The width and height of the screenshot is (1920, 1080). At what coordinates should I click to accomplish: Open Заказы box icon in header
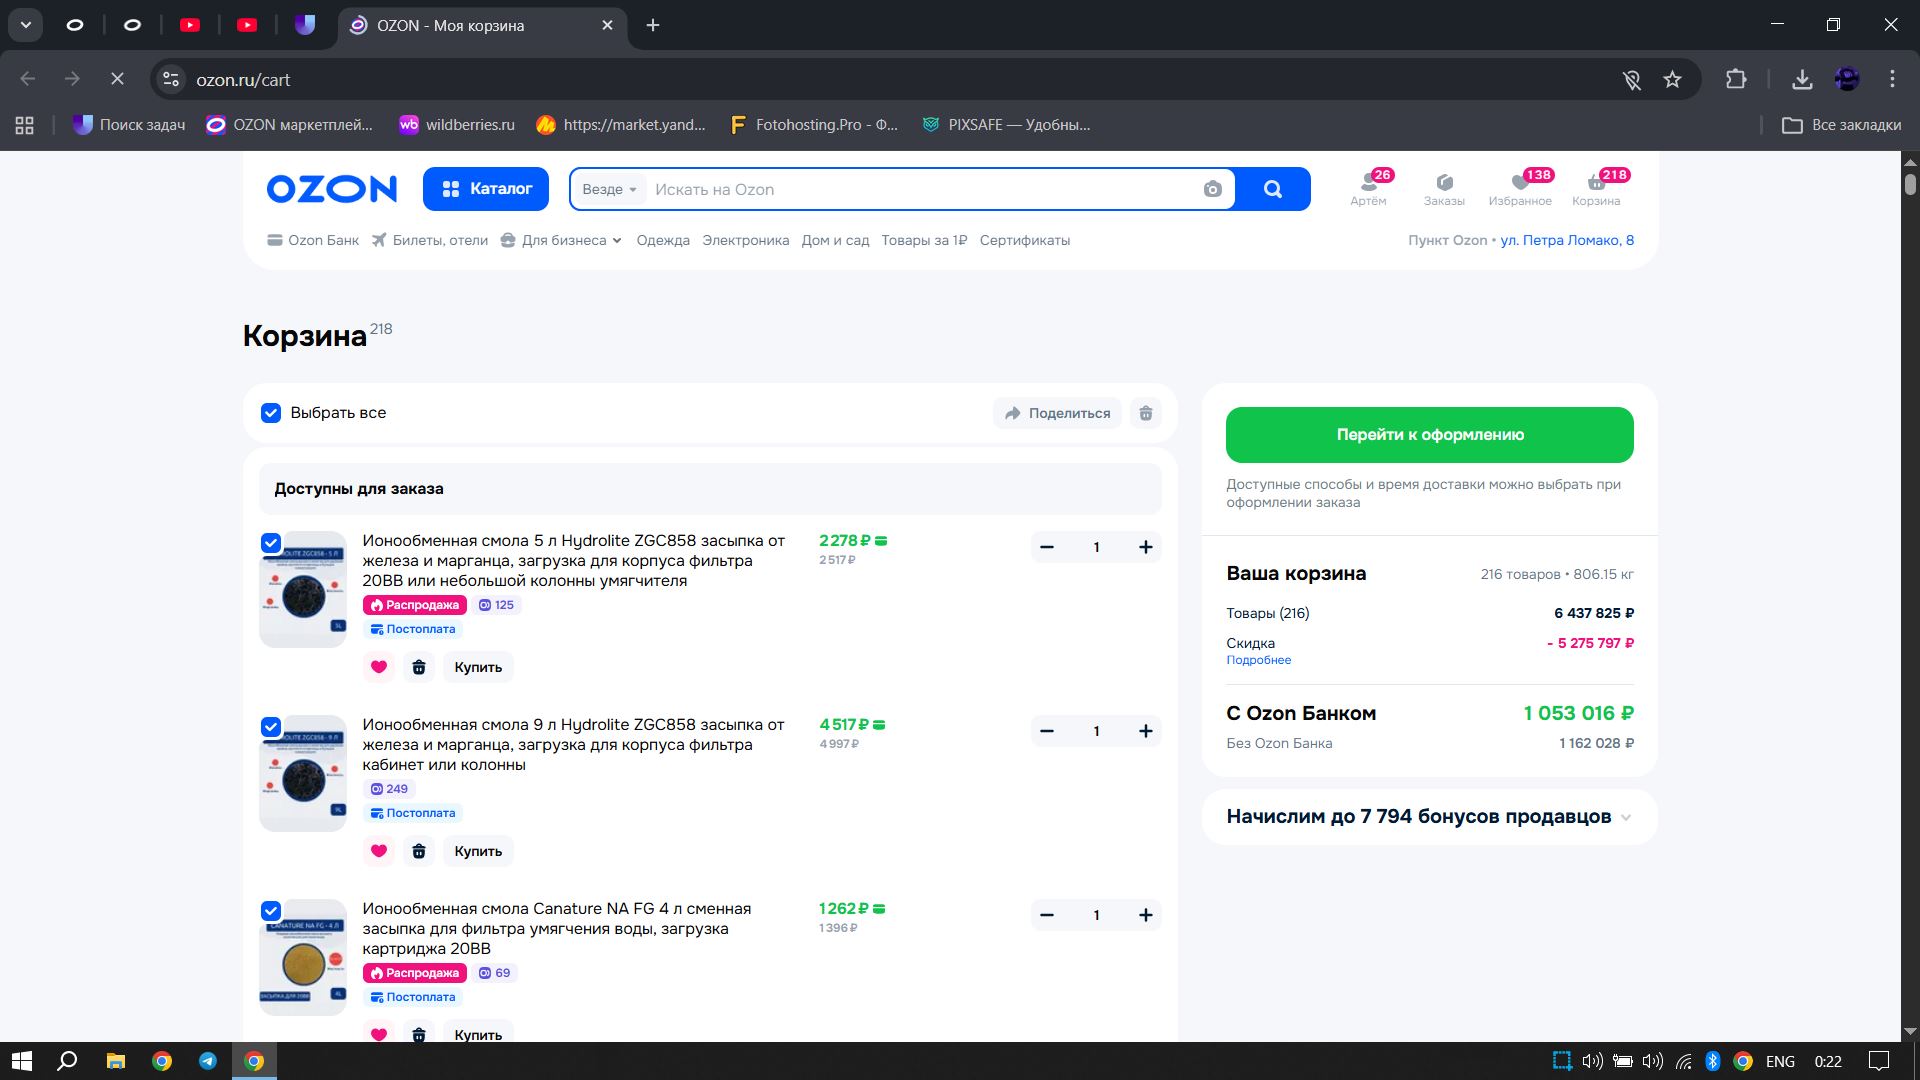(x=1444, y=183)
